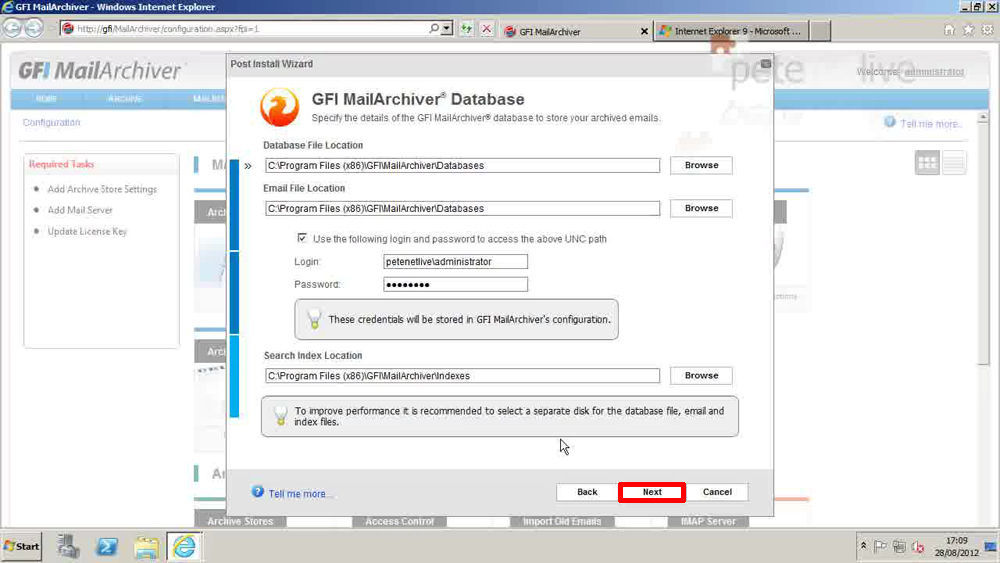Show hidden system tray icons arrow
This screenshot has width=1000, height=563.
click(863, 546)
